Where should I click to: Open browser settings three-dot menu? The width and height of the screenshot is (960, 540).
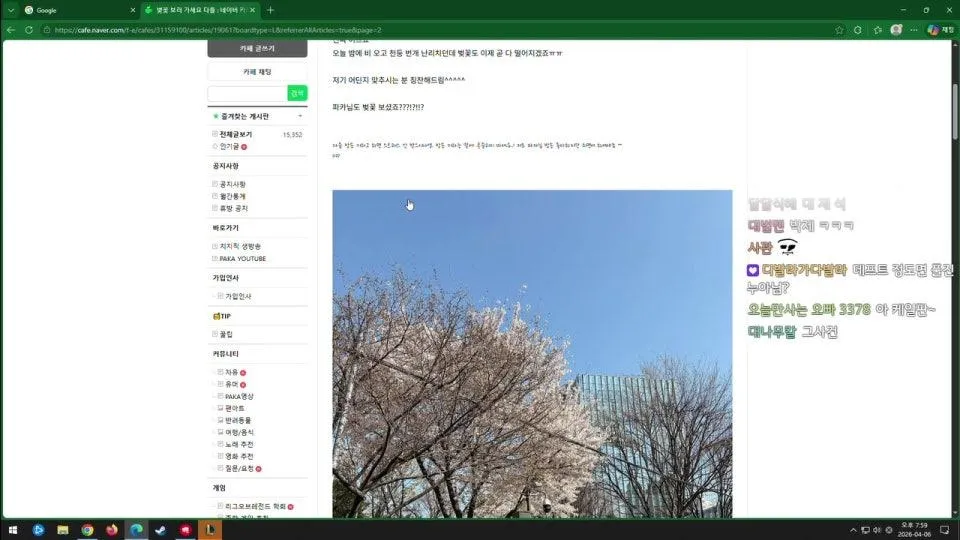[914, 30]
